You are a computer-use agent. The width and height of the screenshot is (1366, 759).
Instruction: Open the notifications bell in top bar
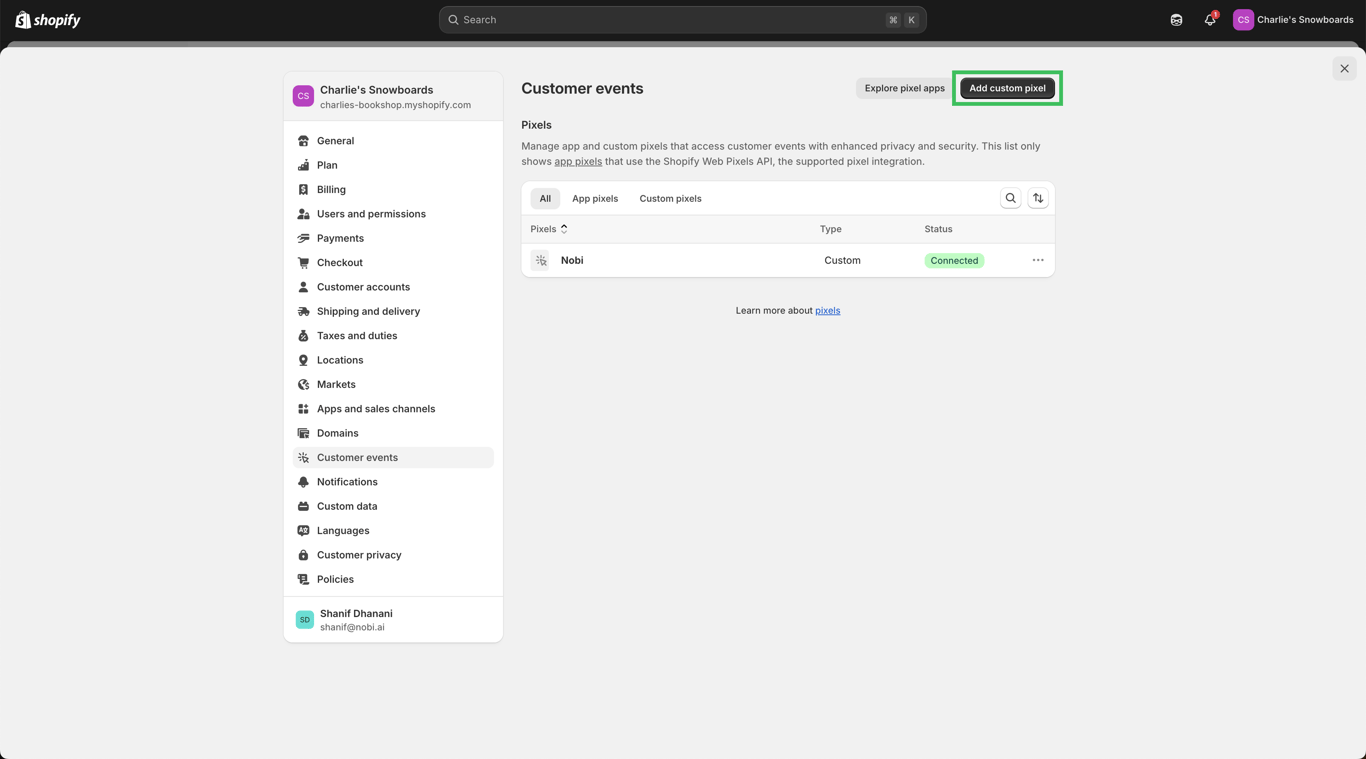click(1209, 20)
